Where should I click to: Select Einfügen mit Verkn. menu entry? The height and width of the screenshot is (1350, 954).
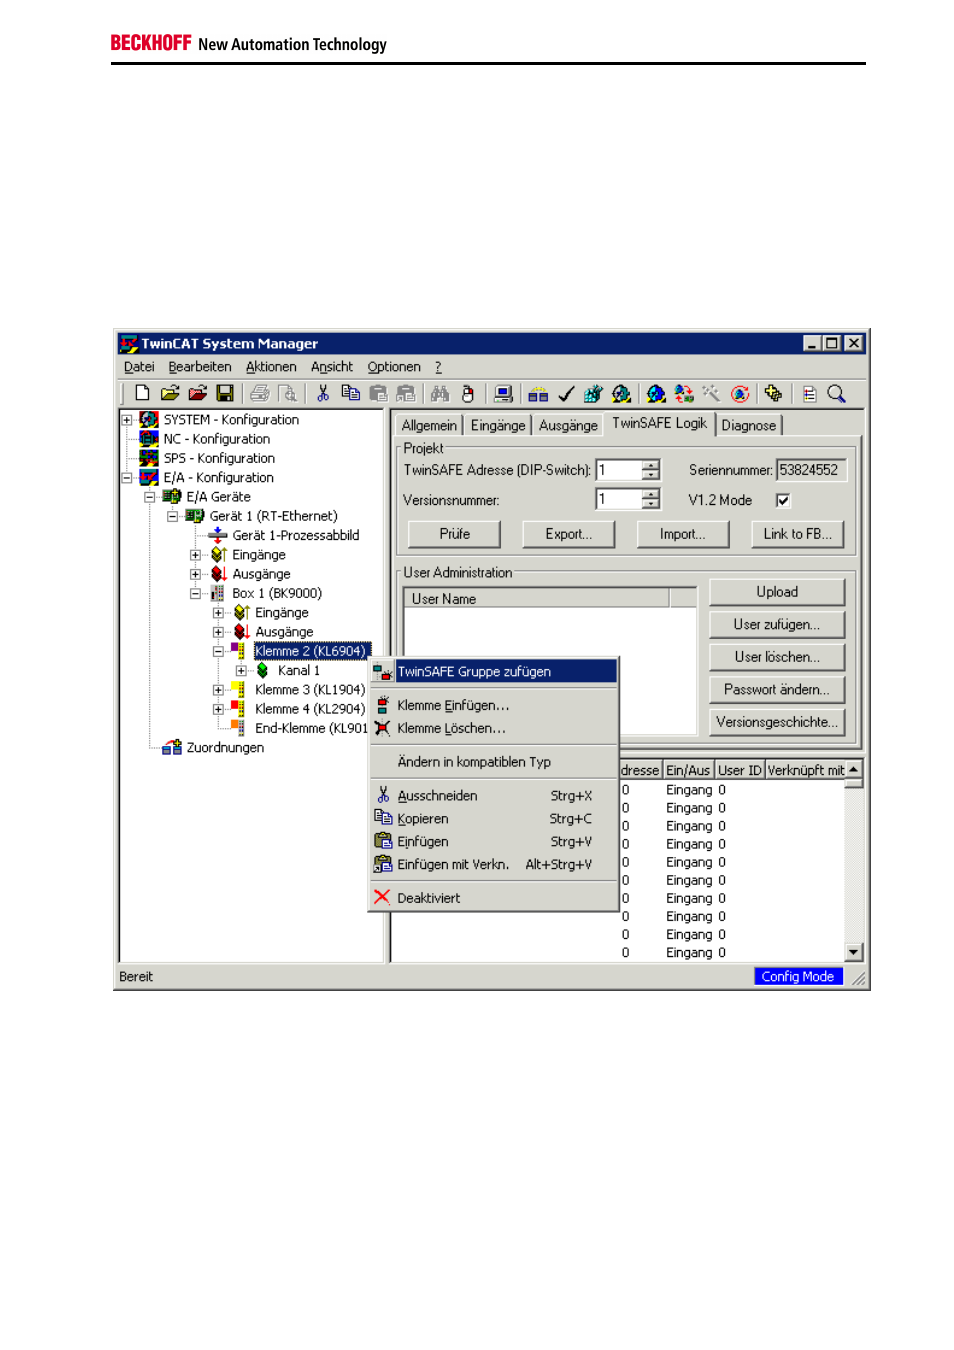(x=494, y=864)
